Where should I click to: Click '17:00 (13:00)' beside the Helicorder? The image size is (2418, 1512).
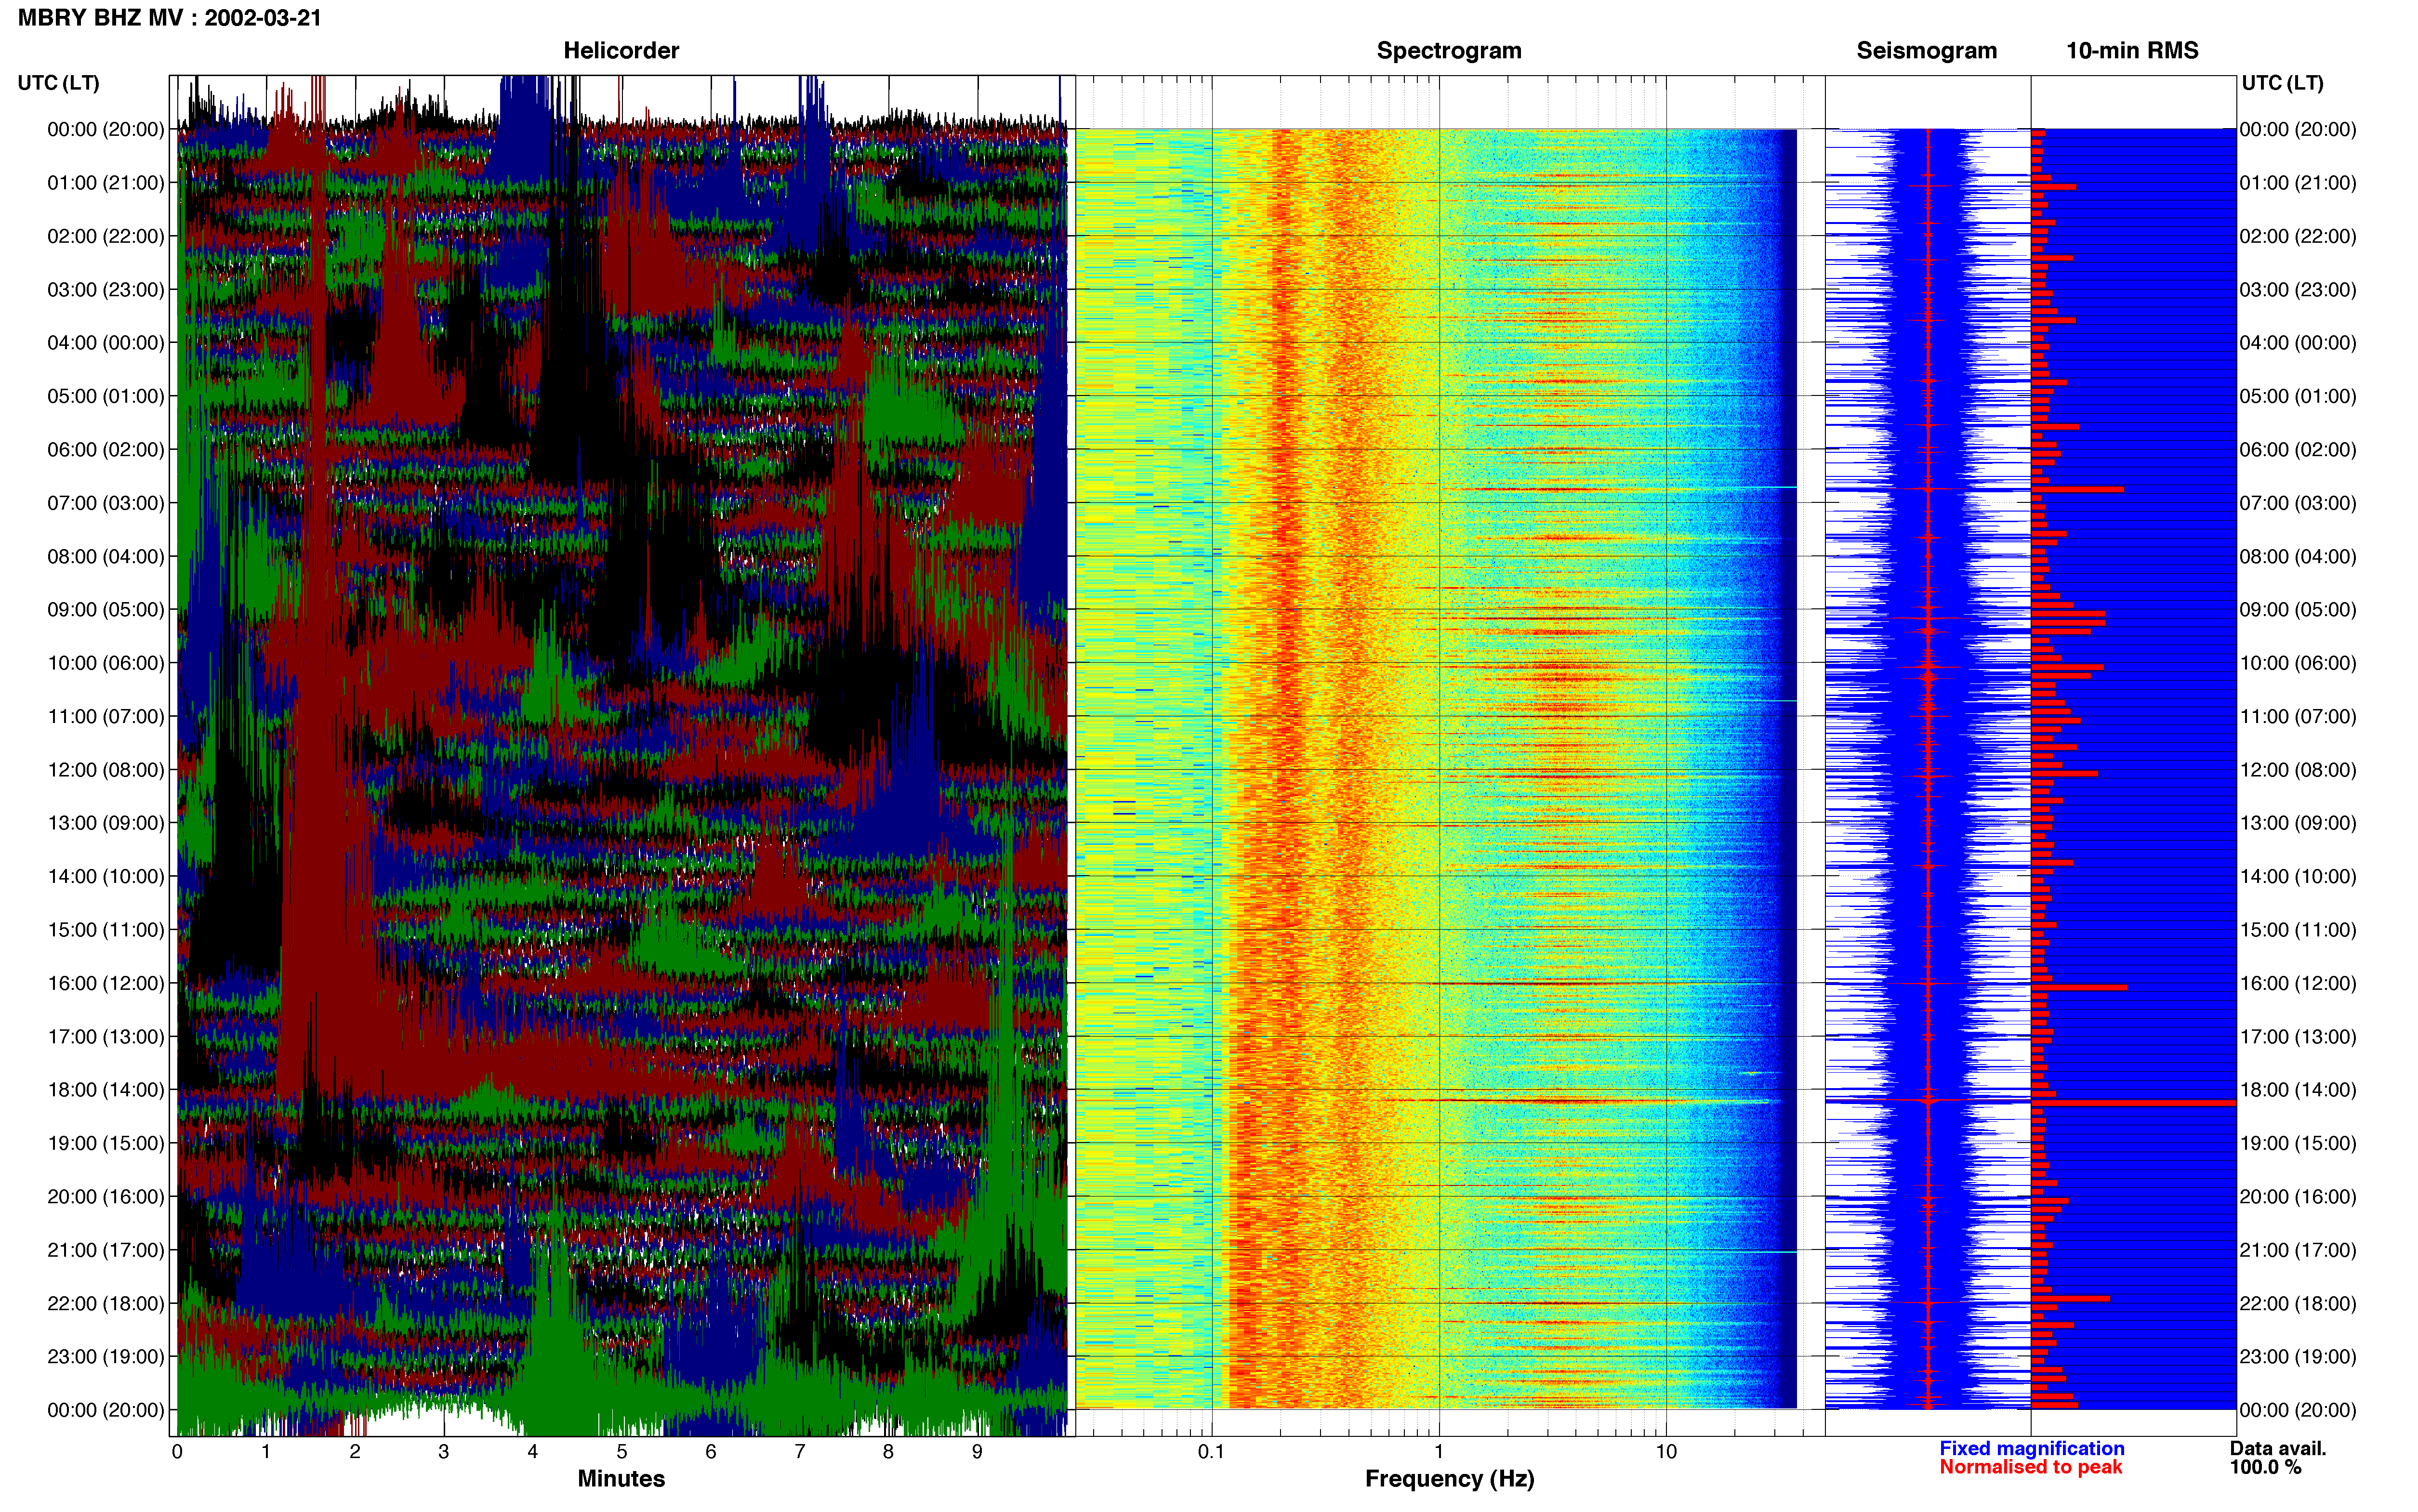point(106,1037)
